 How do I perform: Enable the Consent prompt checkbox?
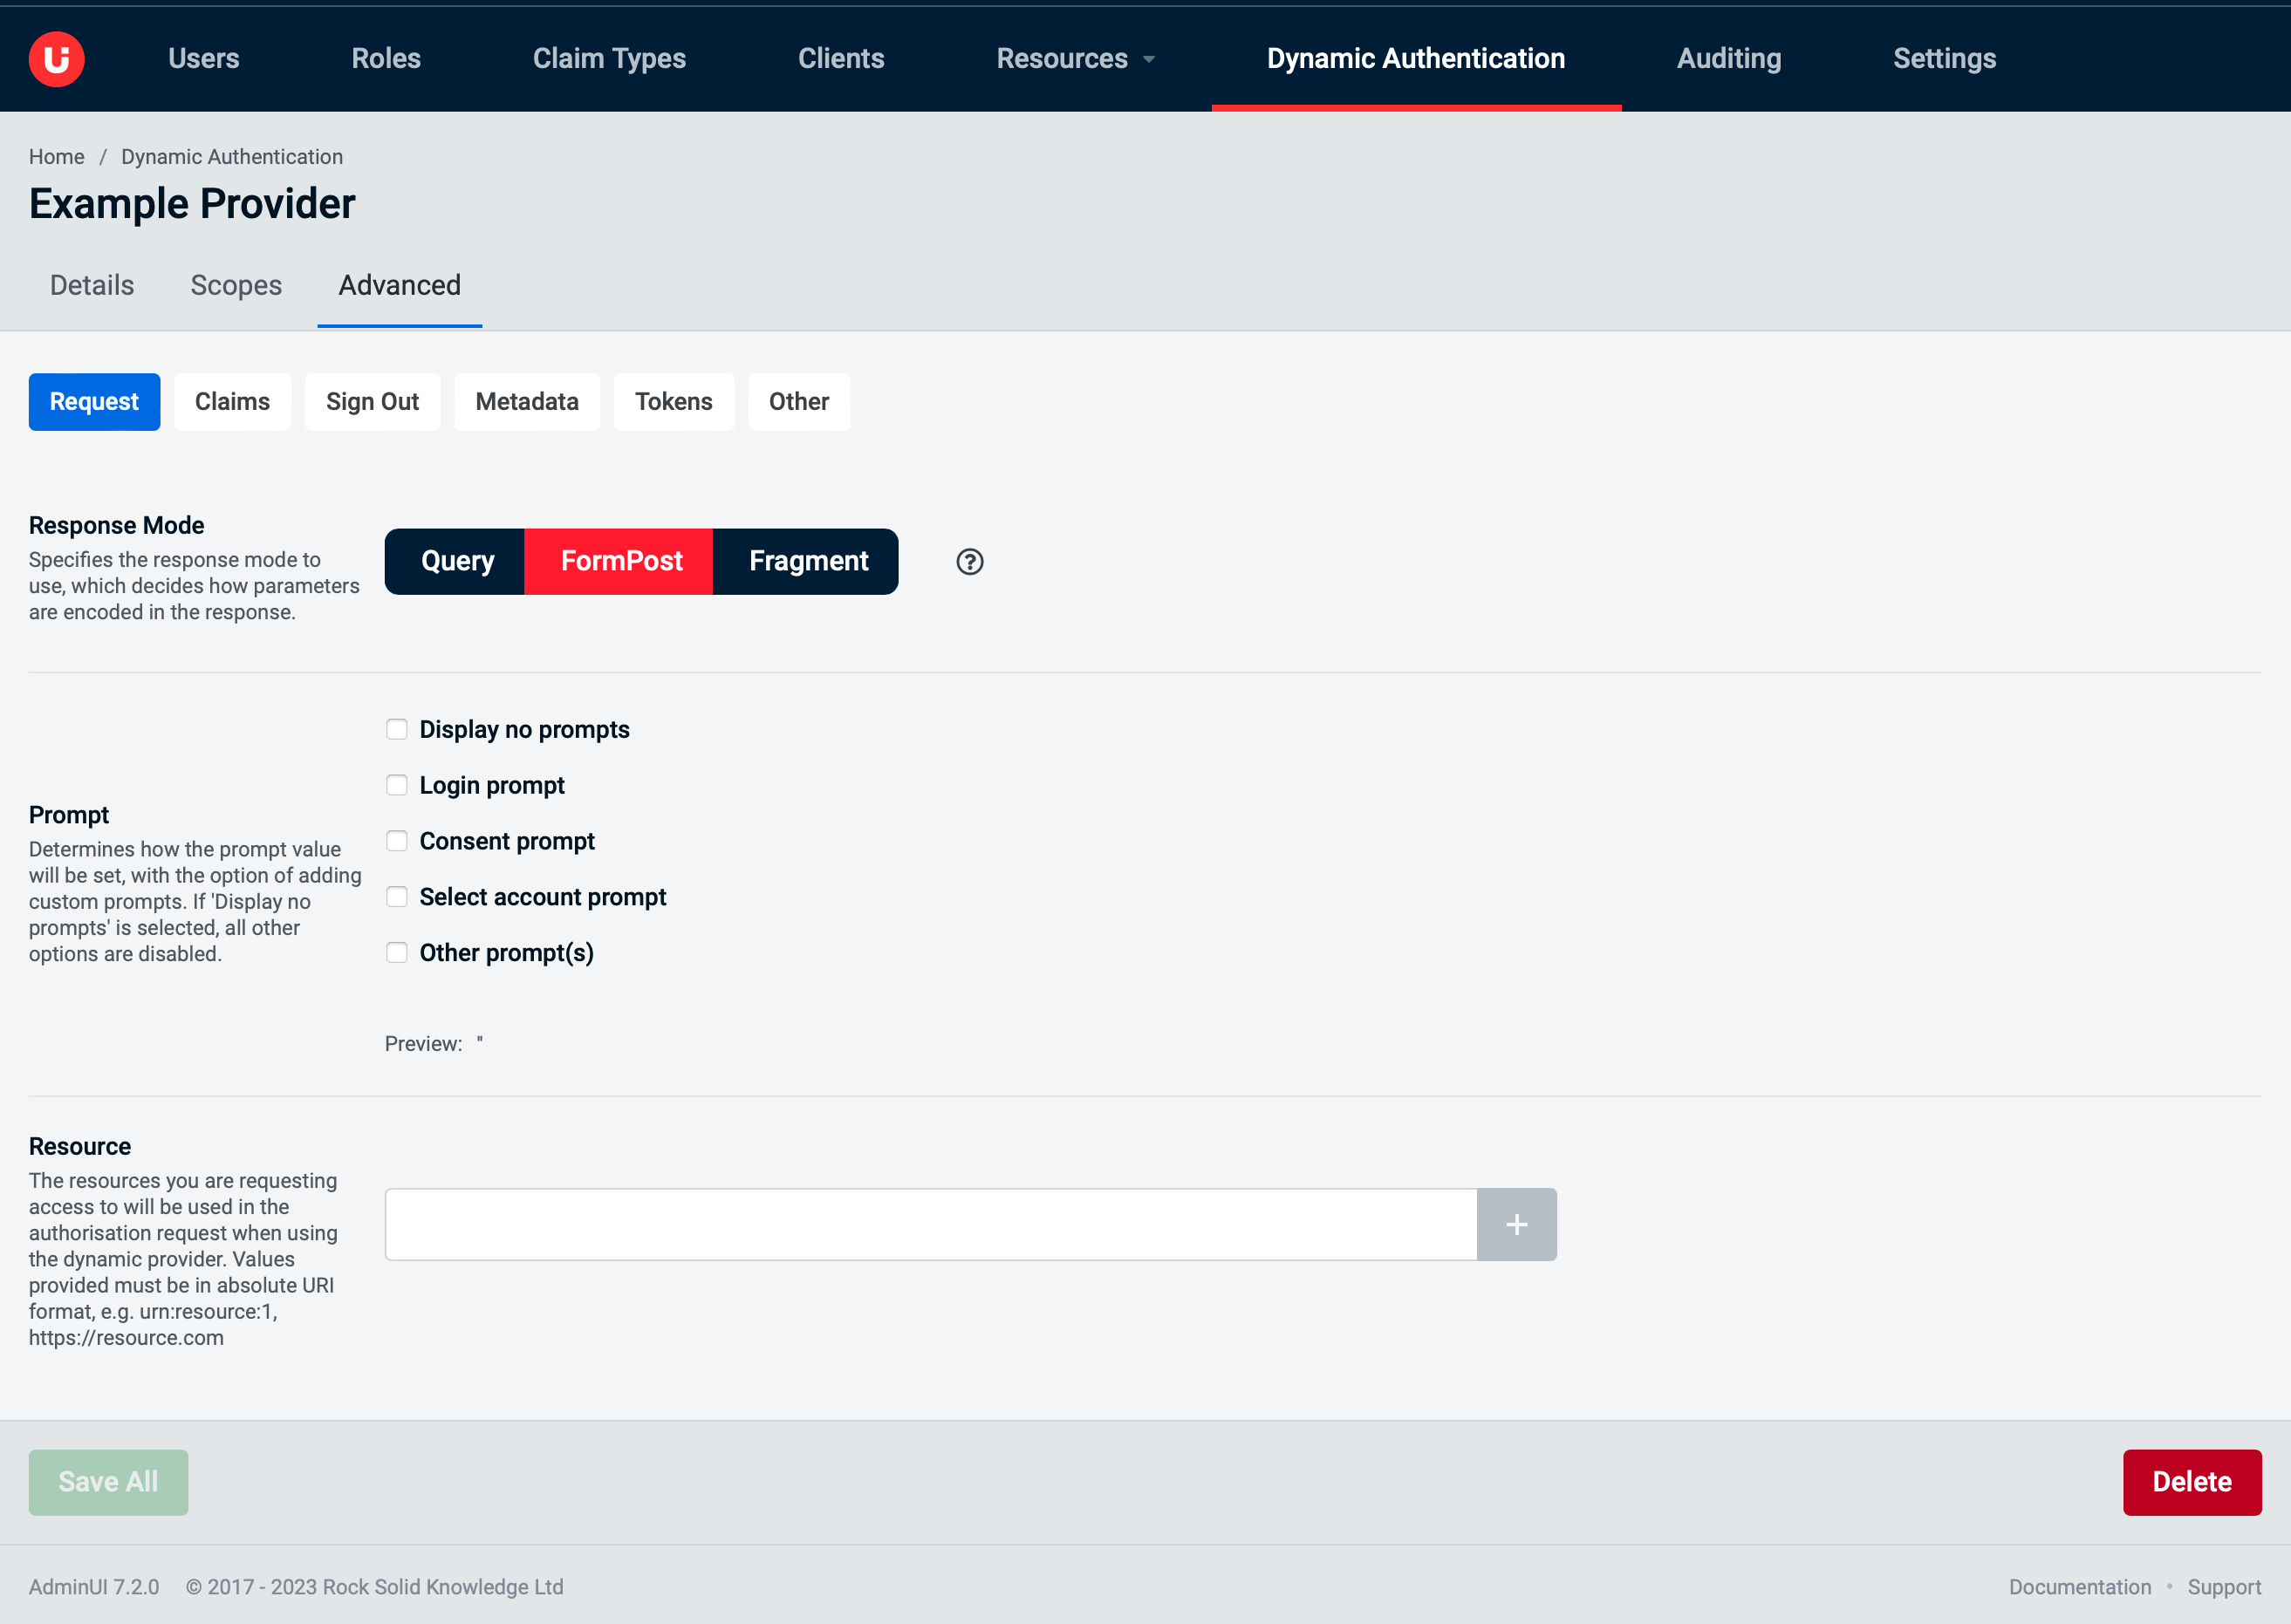397,841
